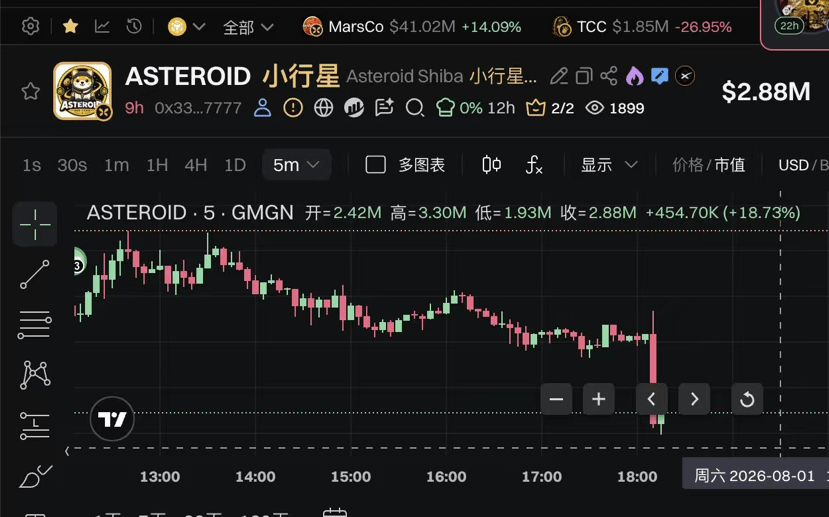Open the website globe icon
This screenshot has height=517, width=829.
pos(324,108)
